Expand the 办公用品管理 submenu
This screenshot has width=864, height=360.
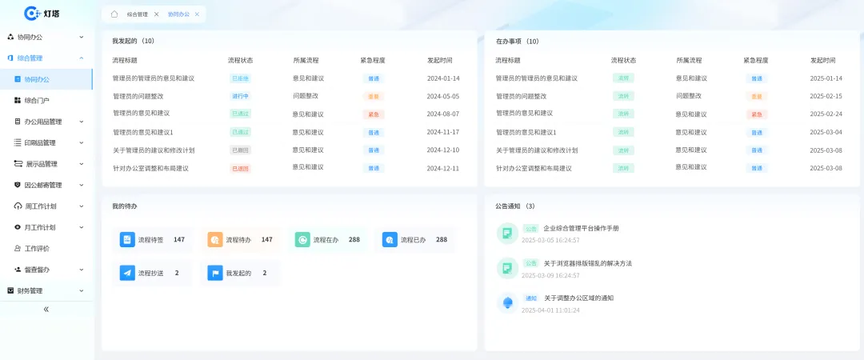pos(82,122)
